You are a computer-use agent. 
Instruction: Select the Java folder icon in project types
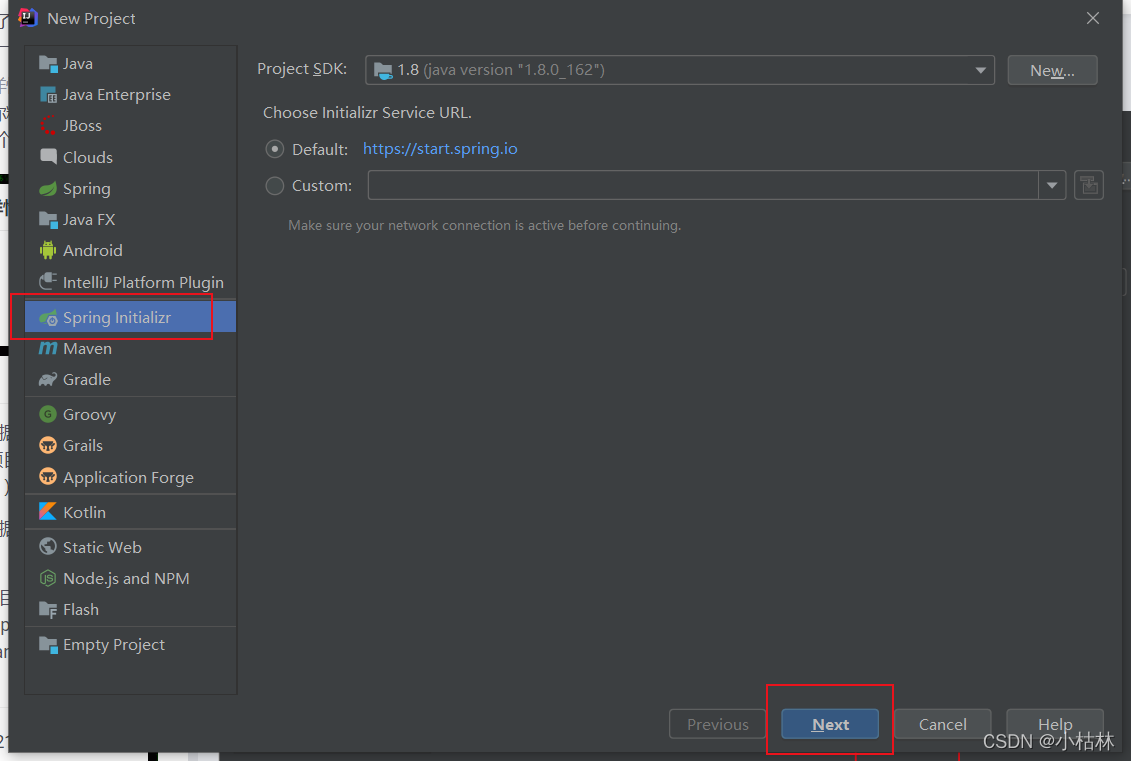(48, 63)
